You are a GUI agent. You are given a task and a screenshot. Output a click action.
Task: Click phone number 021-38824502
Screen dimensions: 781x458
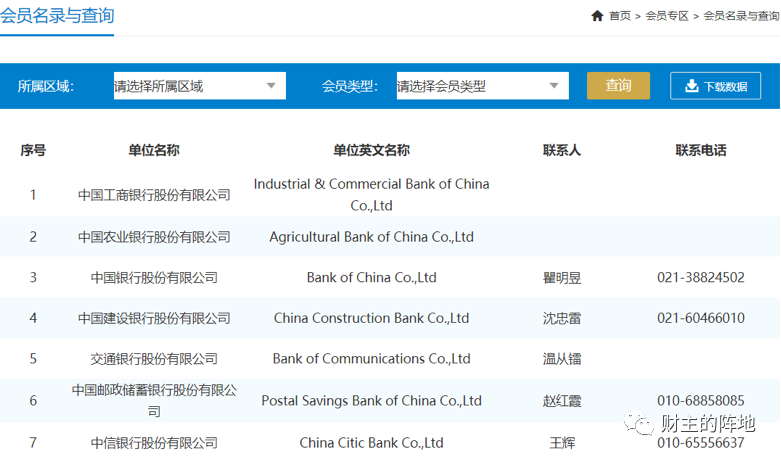point(701,277)
